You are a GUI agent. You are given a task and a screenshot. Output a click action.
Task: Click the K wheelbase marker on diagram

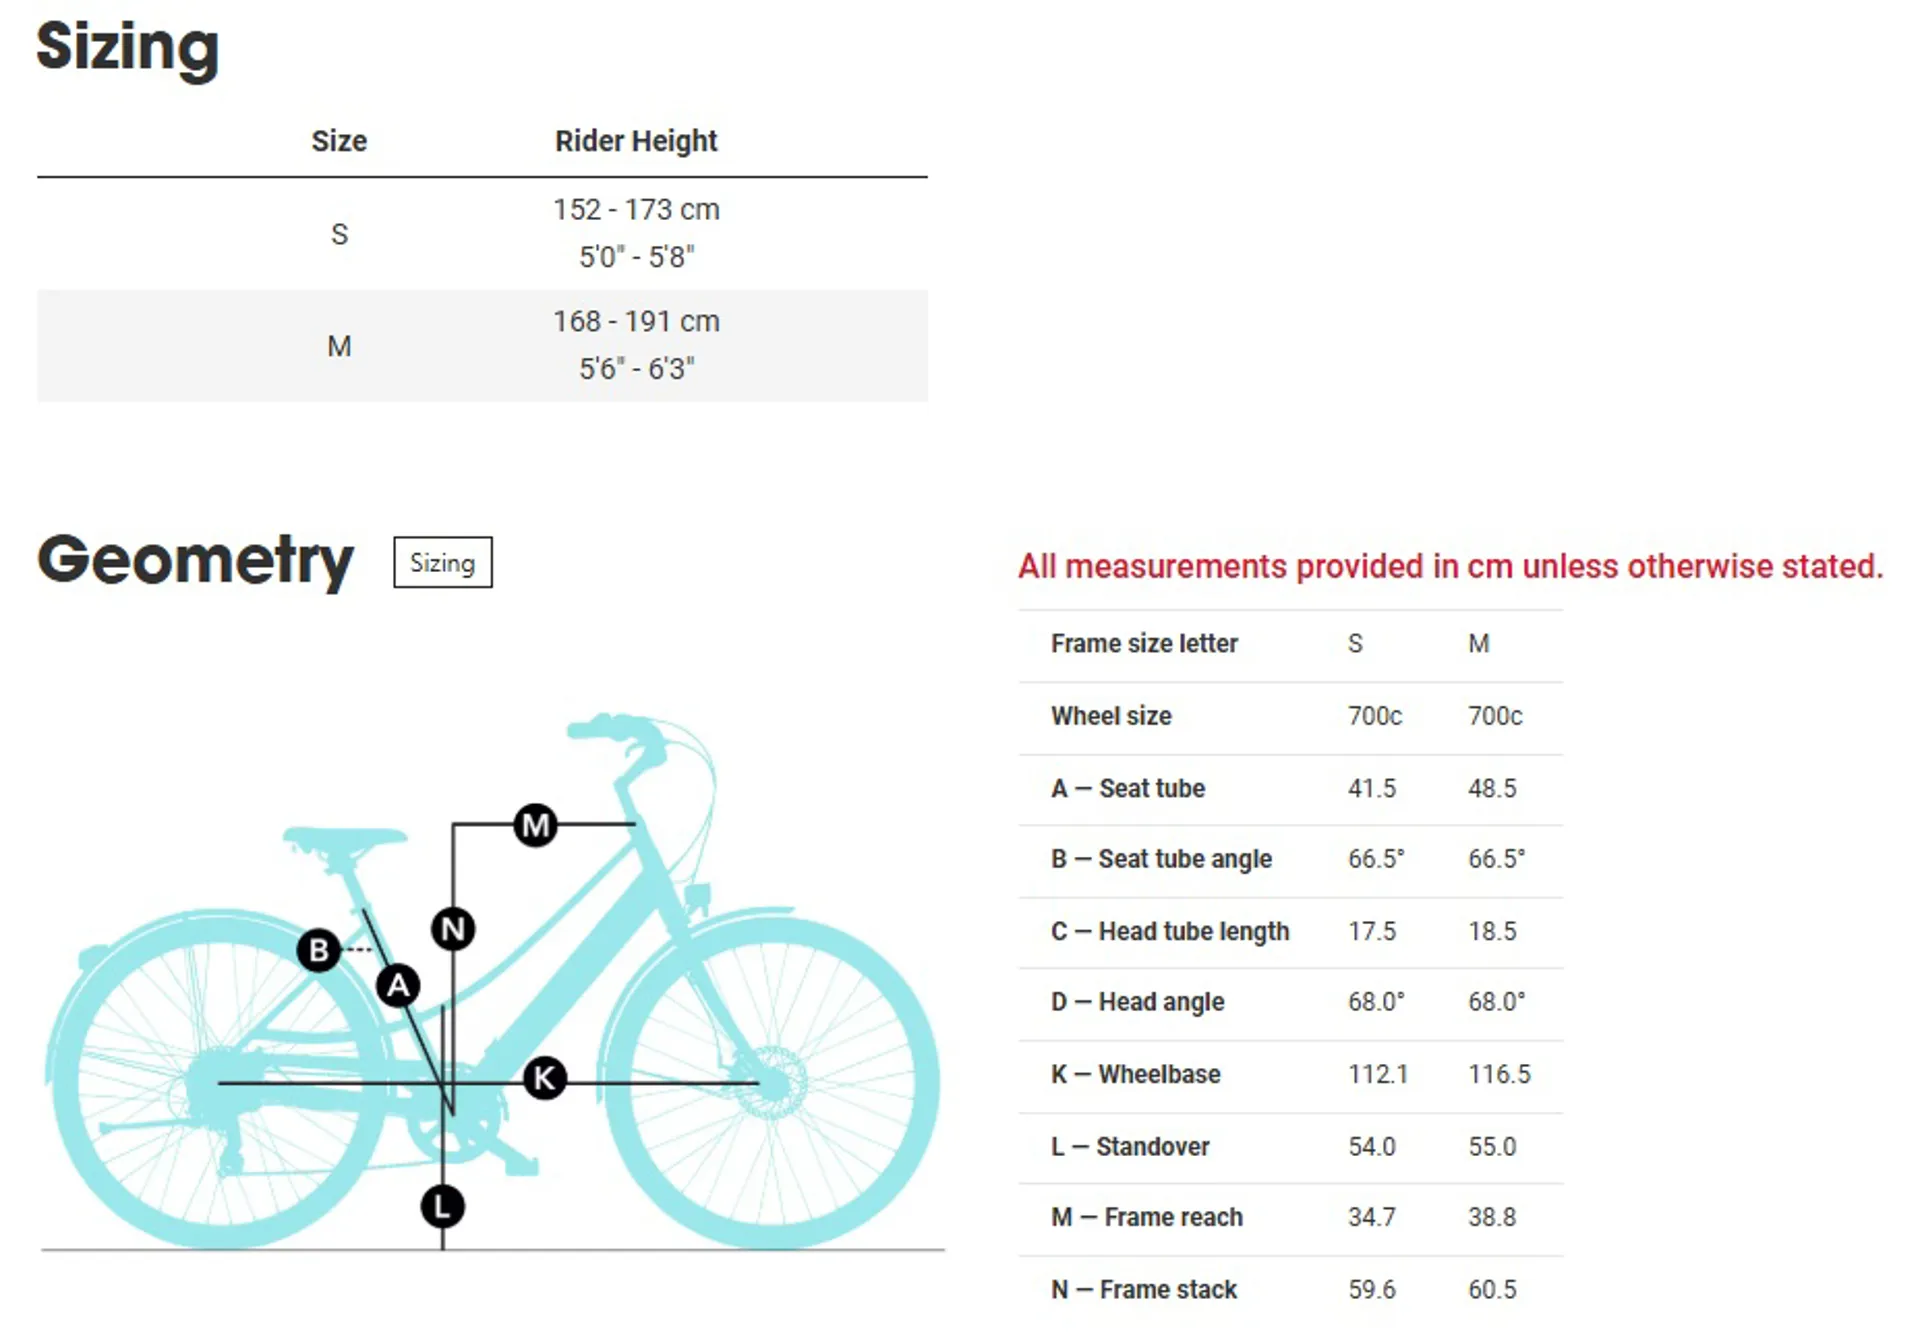pos(544,1078)
